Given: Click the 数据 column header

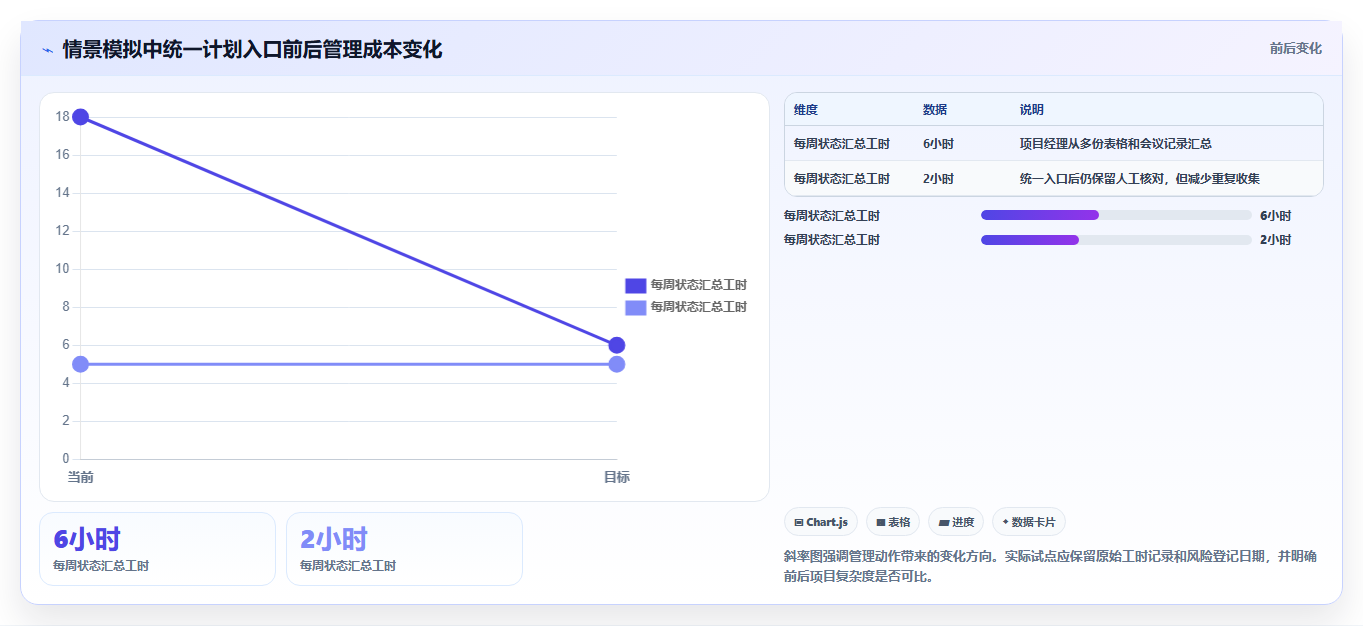Looking at the screenshot, I should tap(935, 110).
